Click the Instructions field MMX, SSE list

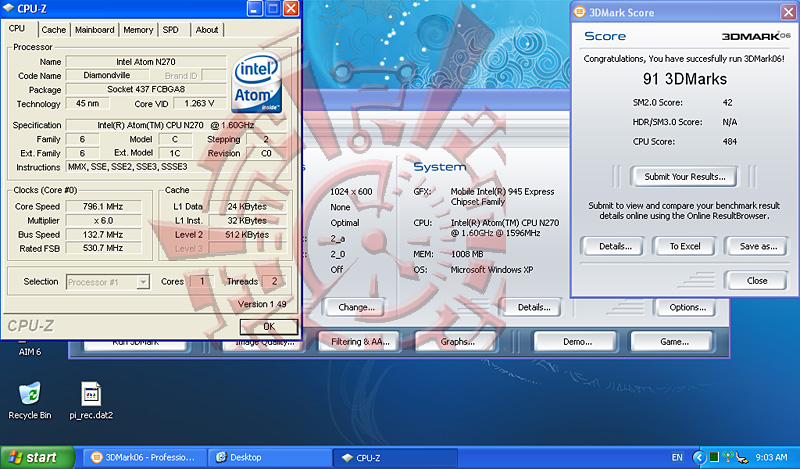[x=177, y=167]
